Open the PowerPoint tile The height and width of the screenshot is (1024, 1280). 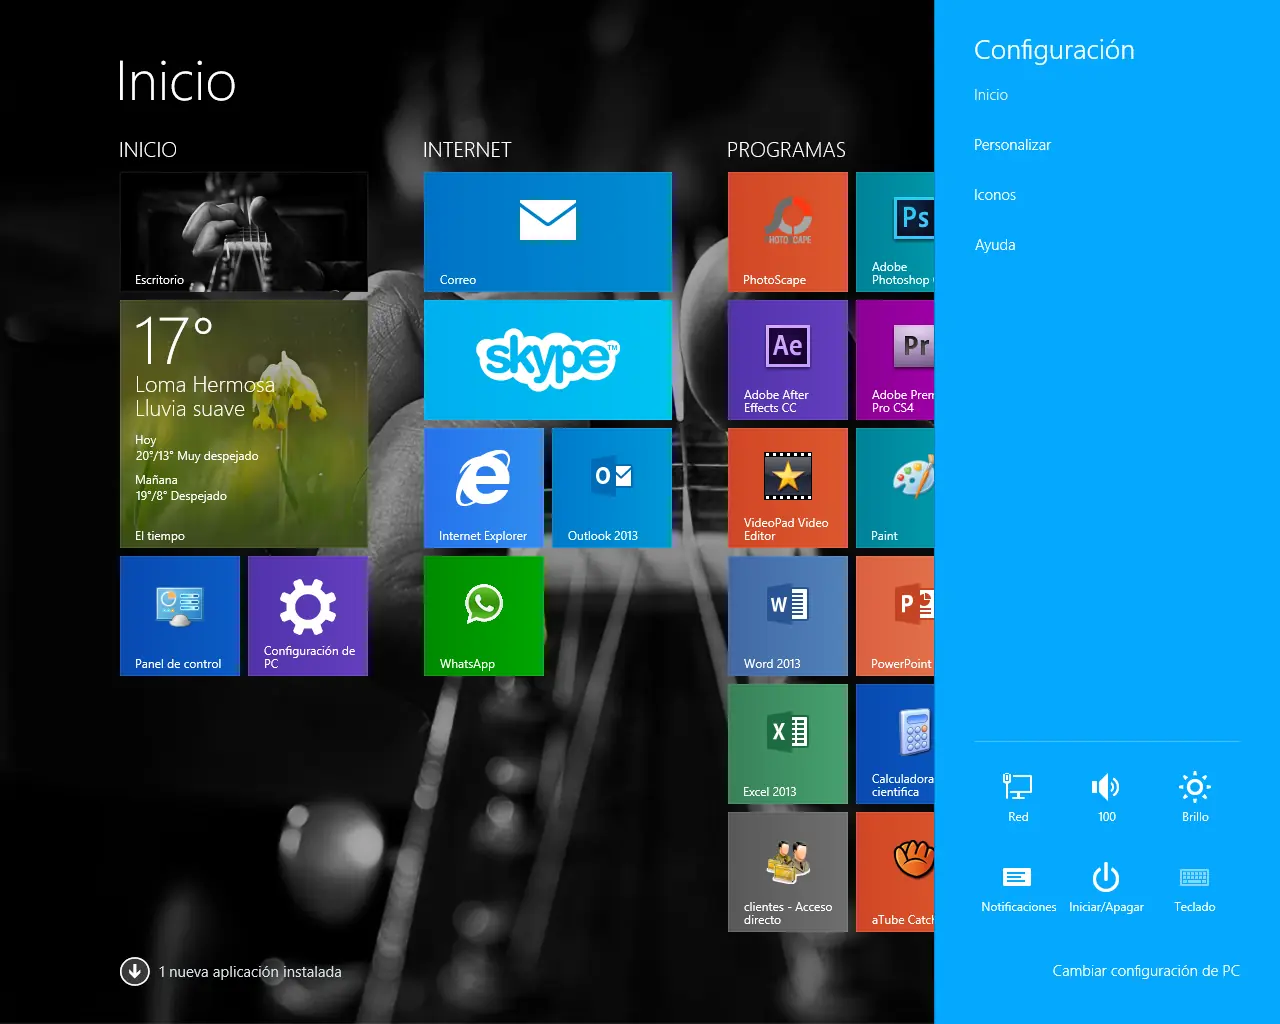click(895, 616)
